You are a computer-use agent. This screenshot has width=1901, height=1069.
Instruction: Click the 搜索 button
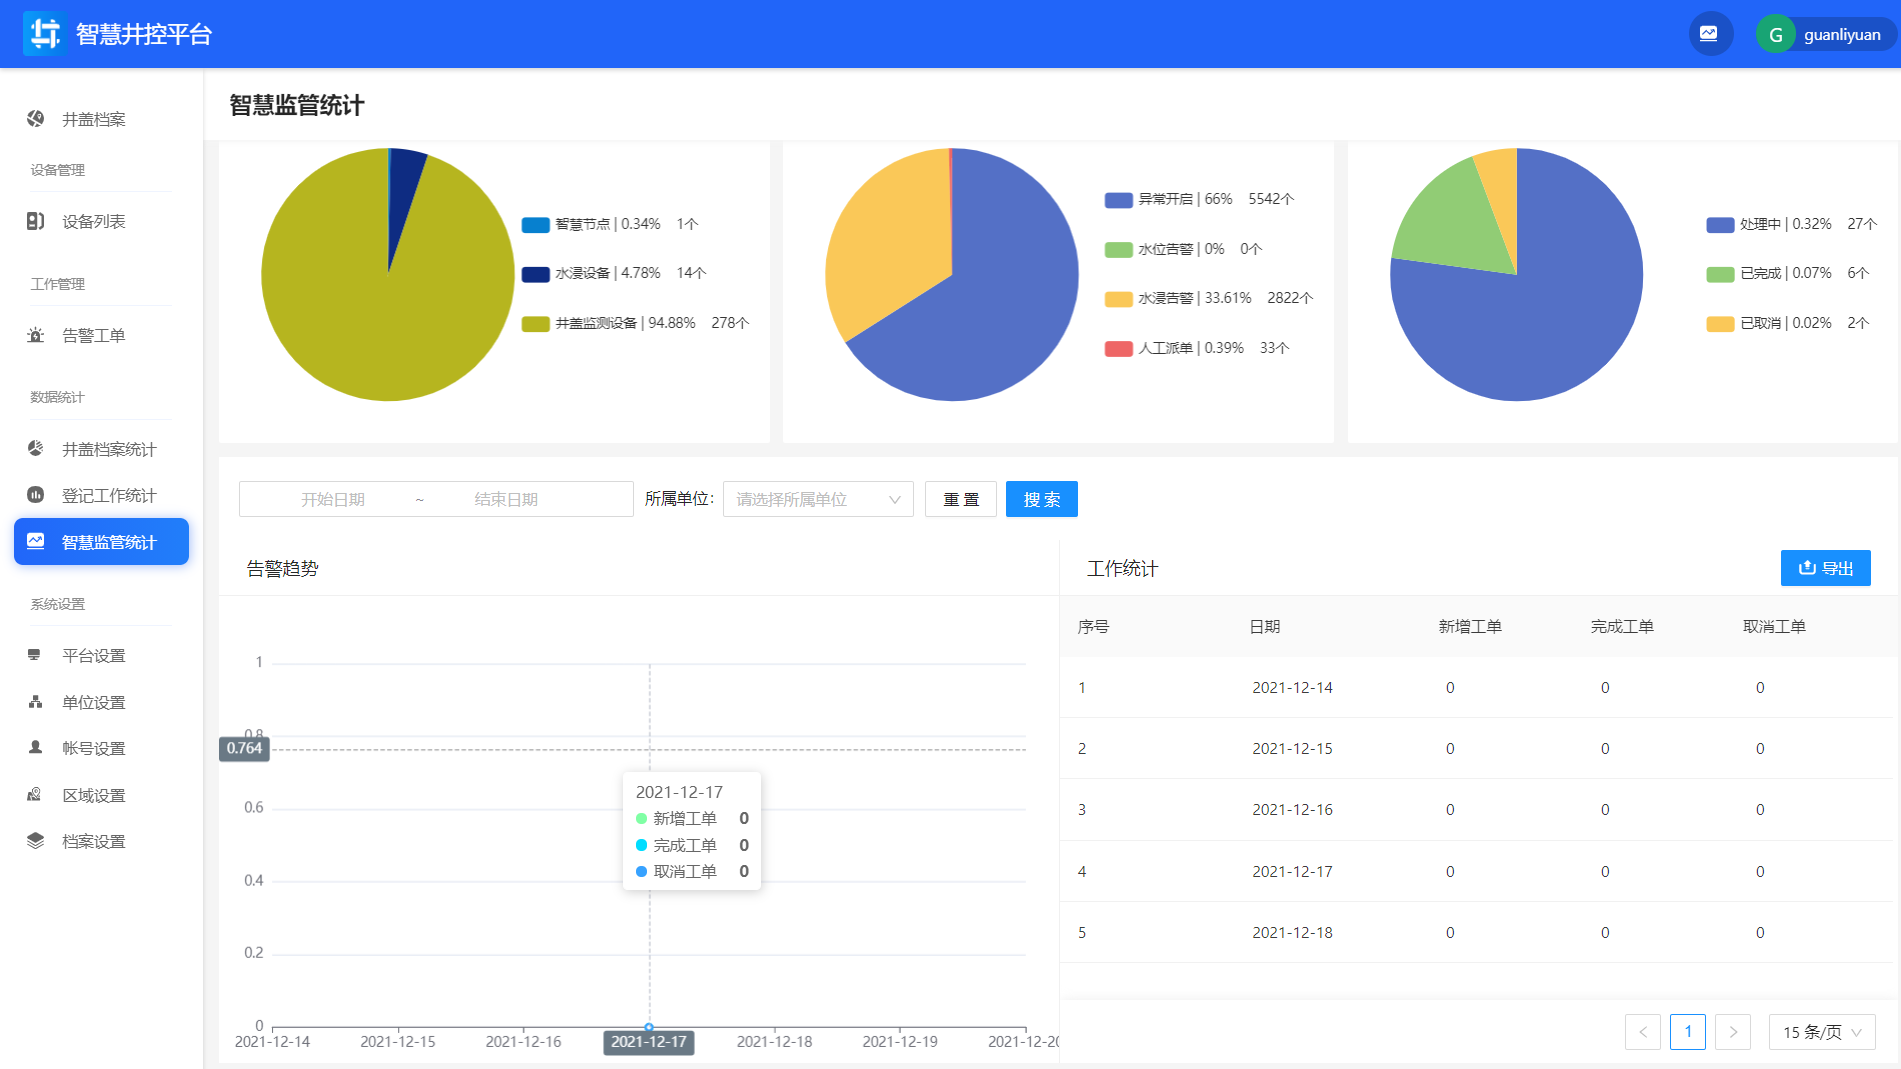[x=1041, y=499]
